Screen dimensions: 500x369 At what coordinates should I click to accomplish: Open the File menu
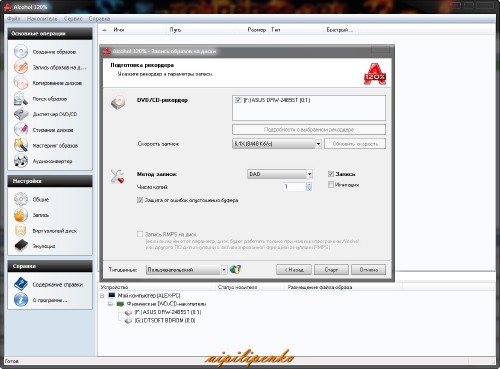pos(14,19)
